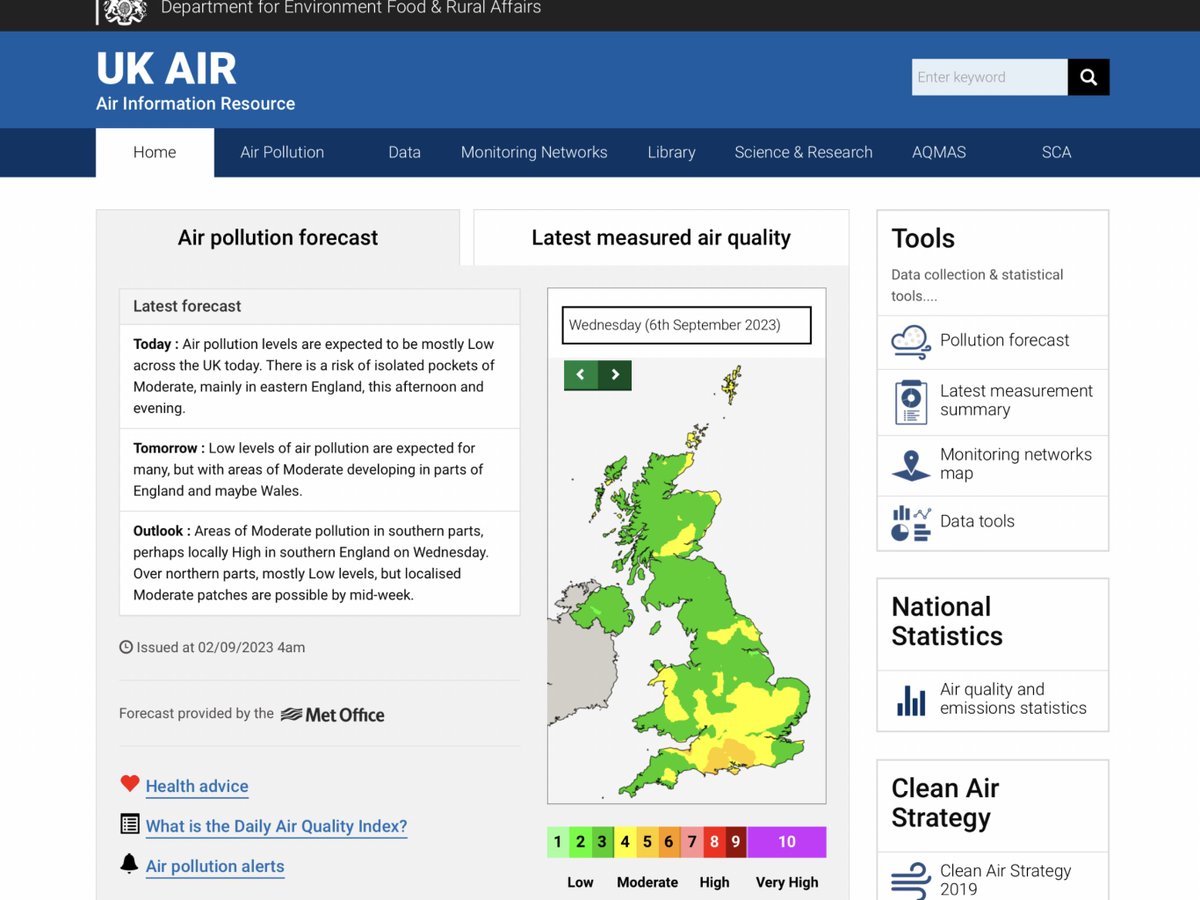Click index band 10 purple swatch
Image resolution: width=1200 pixels, height=900 pixels.
[787, 842]
